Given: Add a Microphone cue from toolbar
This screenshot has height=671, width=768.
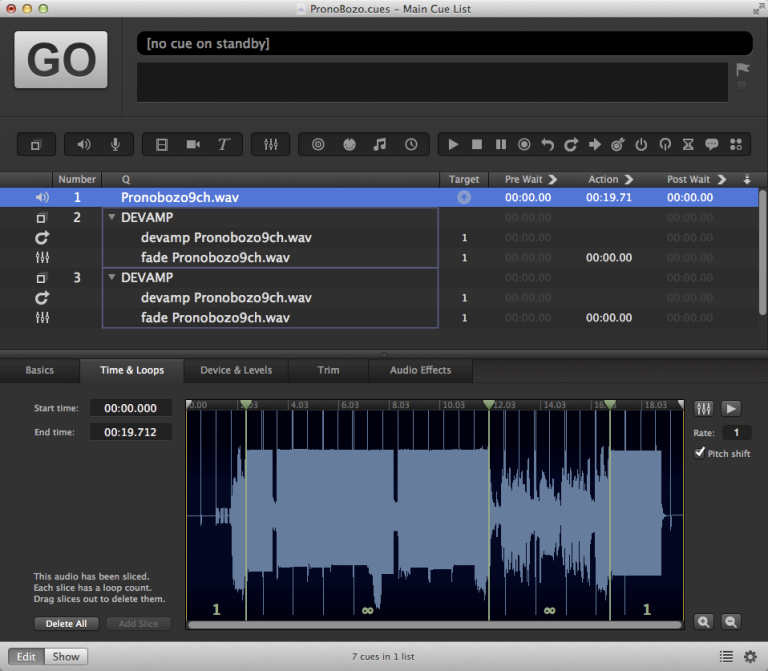Looking at the screenshot, I should pyautogui.click(x=115, y=145).
